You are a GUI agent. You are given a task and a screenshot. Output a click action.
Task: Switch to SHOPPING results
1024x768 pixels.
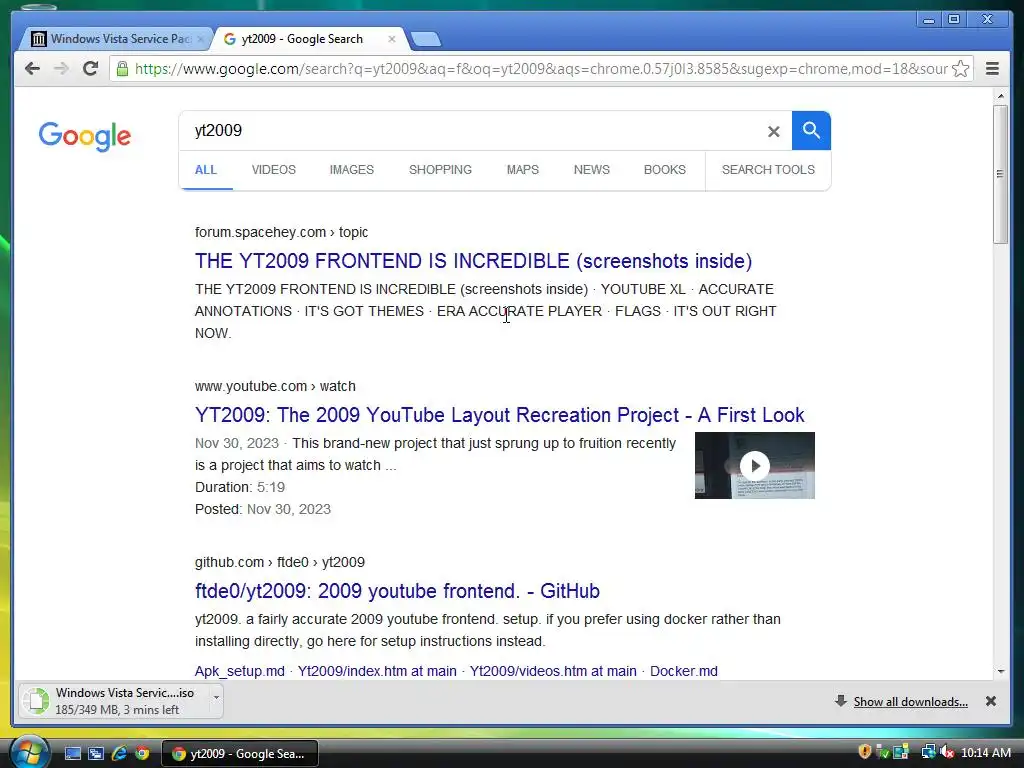(x=440, y=170)
